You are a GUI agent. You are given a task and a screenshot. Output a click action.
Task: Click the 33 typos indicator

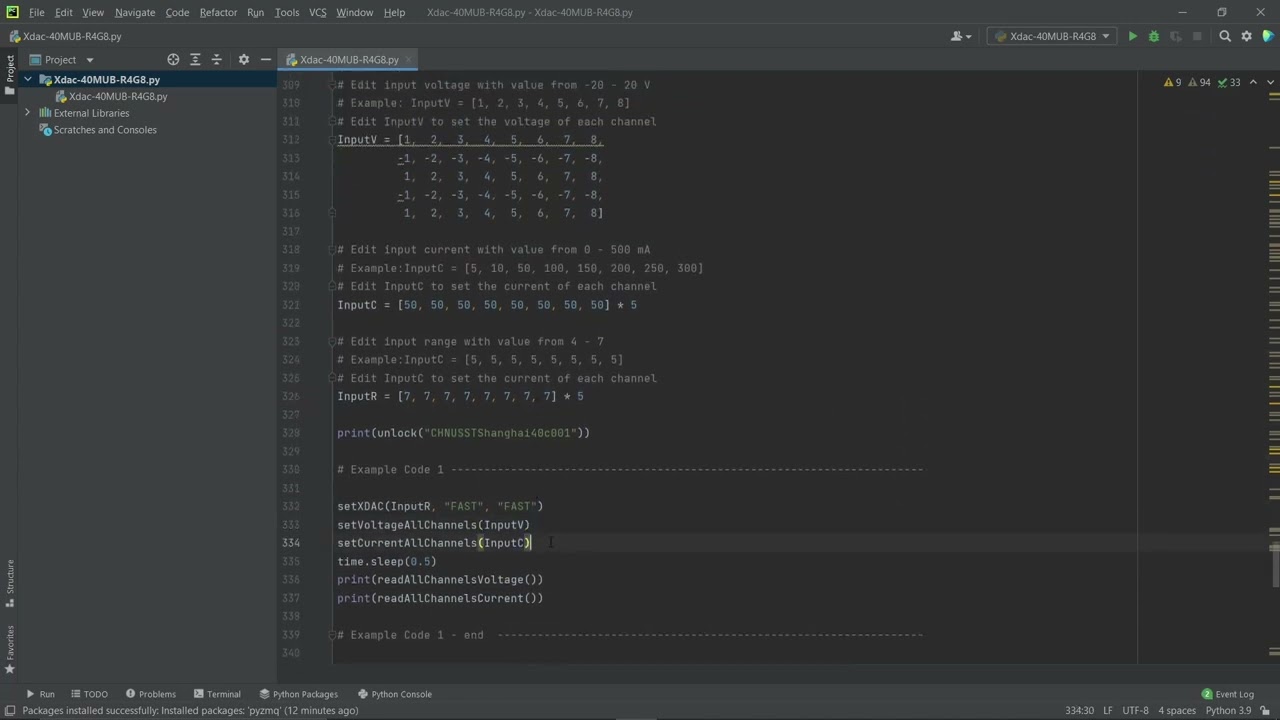click(1229, 83)
